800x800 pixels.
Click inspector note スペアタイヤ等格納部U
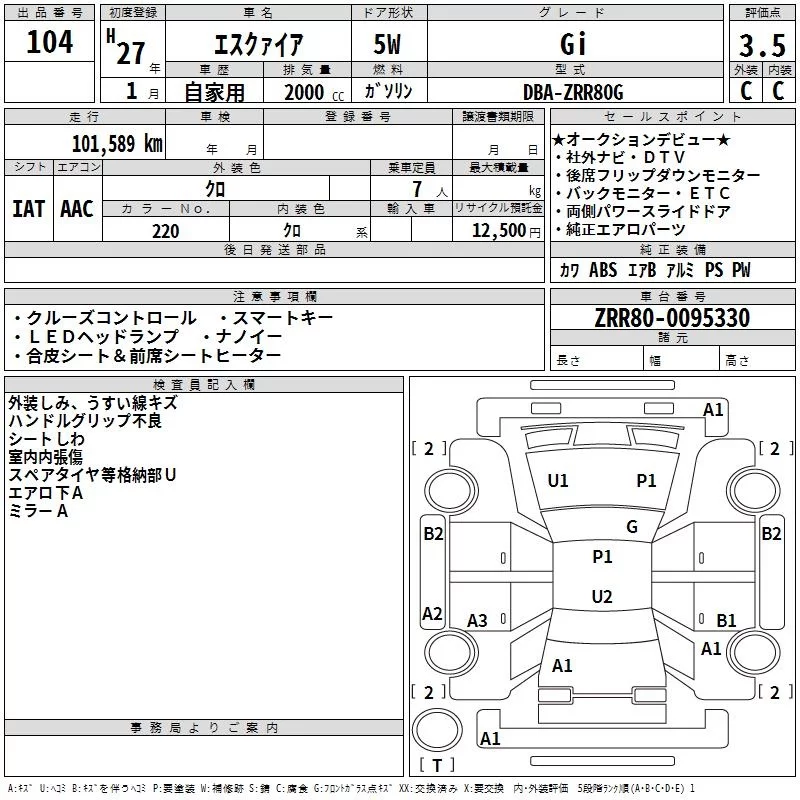tap(92, 474)
